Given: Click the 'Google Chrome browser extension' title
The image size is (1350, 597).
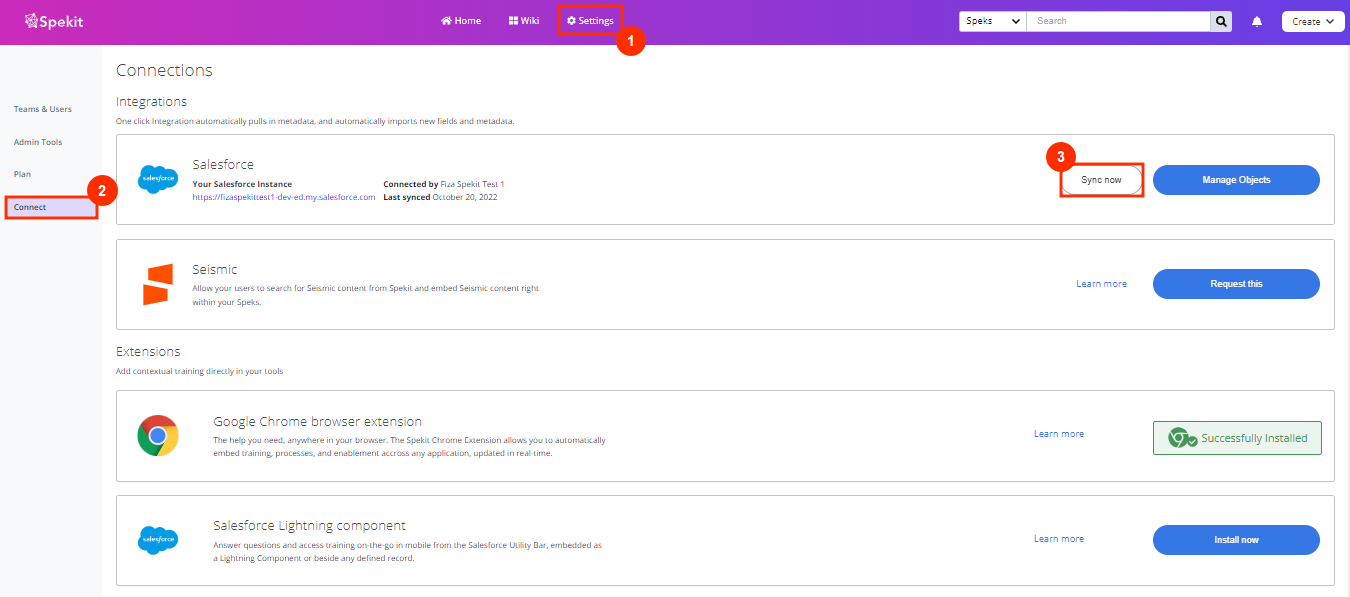Looking at the screenshot, I should (317, 422).
